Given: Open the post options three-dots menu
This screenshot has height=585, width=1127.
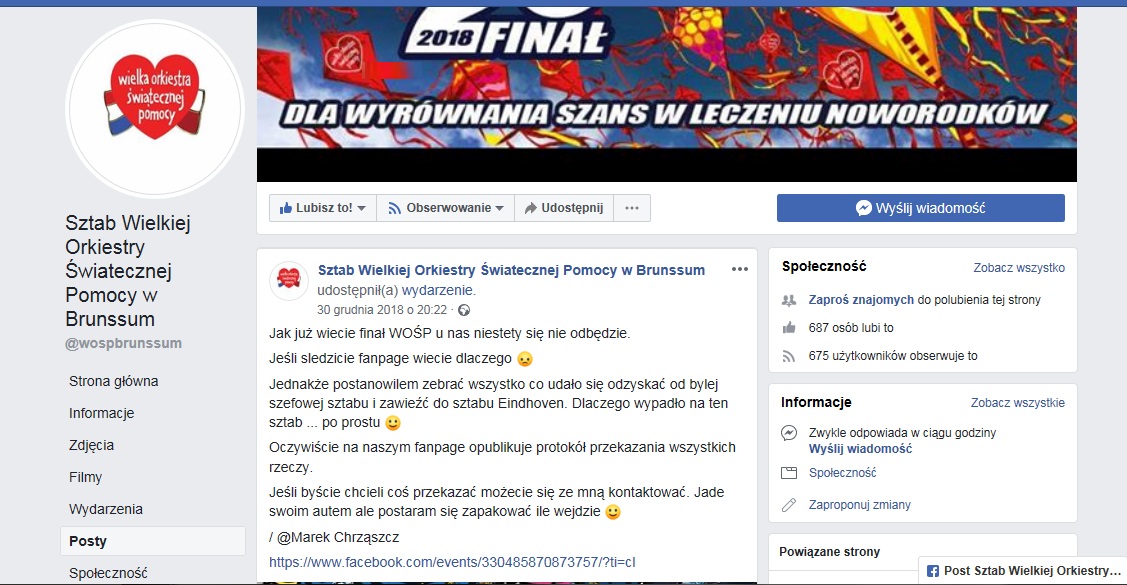Looking at the screenshot, I should tap(740, 270).
